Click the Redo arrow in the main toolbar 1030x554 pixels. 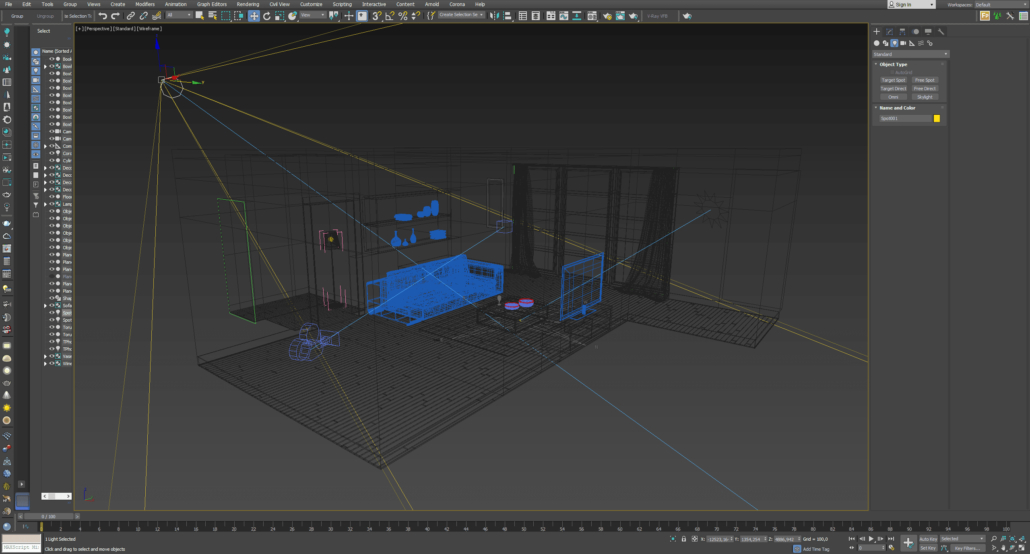point(115,16)
